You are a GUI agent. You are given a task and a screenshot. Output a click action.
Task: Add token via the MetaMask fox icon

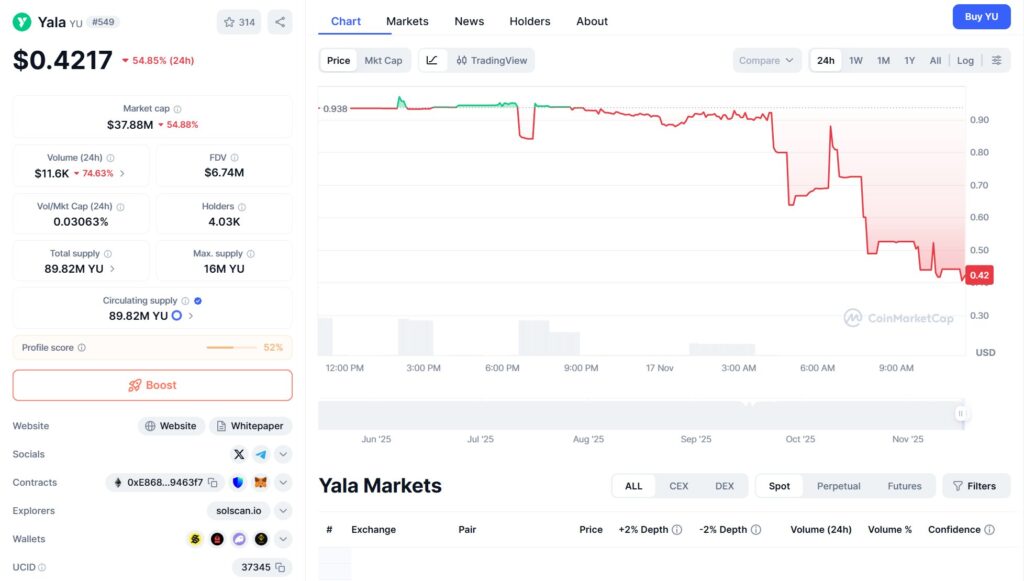[x=260, y=483]
